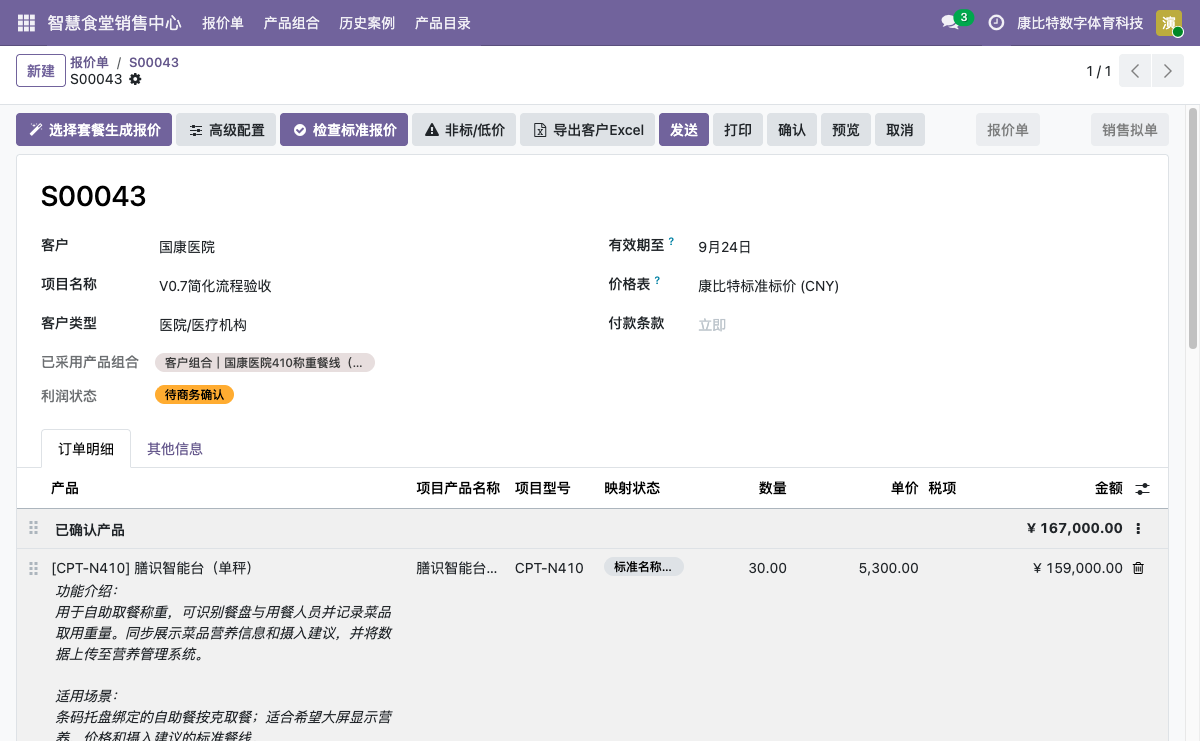The height and width of the screenshot is (741, 1200).
Task: Click the 客户组合 tag in 已采用产品组合
Action: coord(265,363)
